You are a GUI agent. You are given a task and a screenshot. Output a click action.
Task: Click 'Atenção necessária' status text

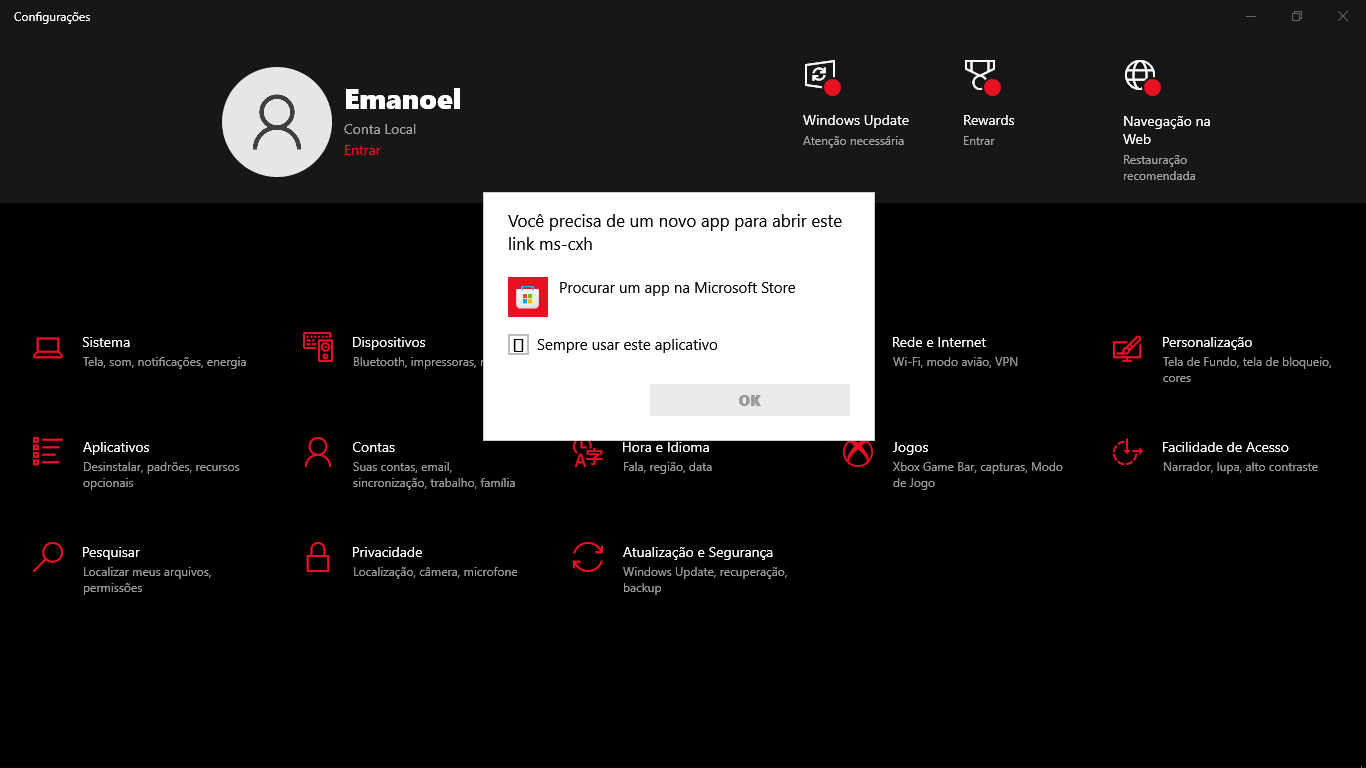(x=853, y=141)
